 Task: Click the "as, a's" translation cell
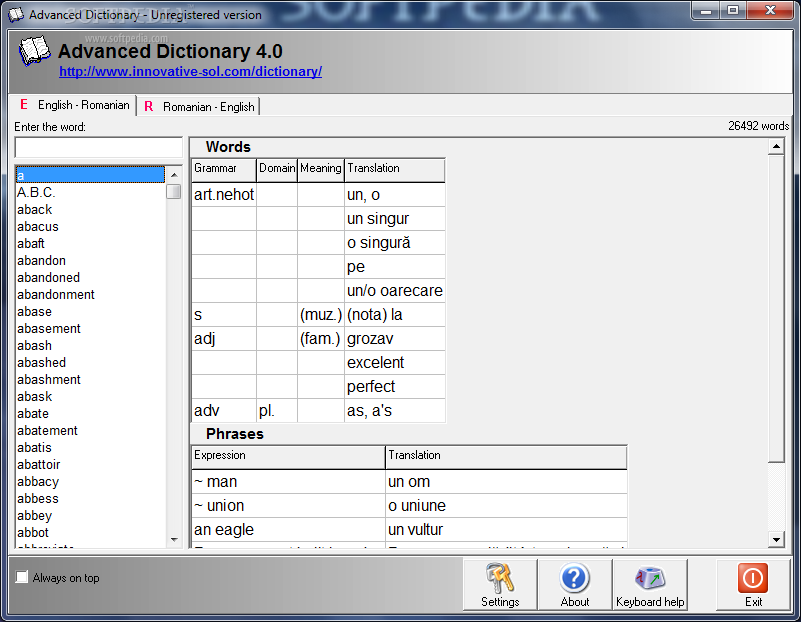pos(395,411)
